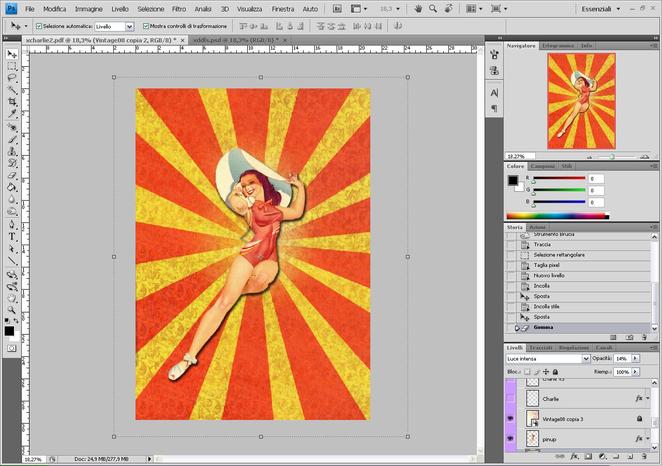Select the Path Selection tool
The height and width of the screenshot is (466, 662).
coord(12,249)
